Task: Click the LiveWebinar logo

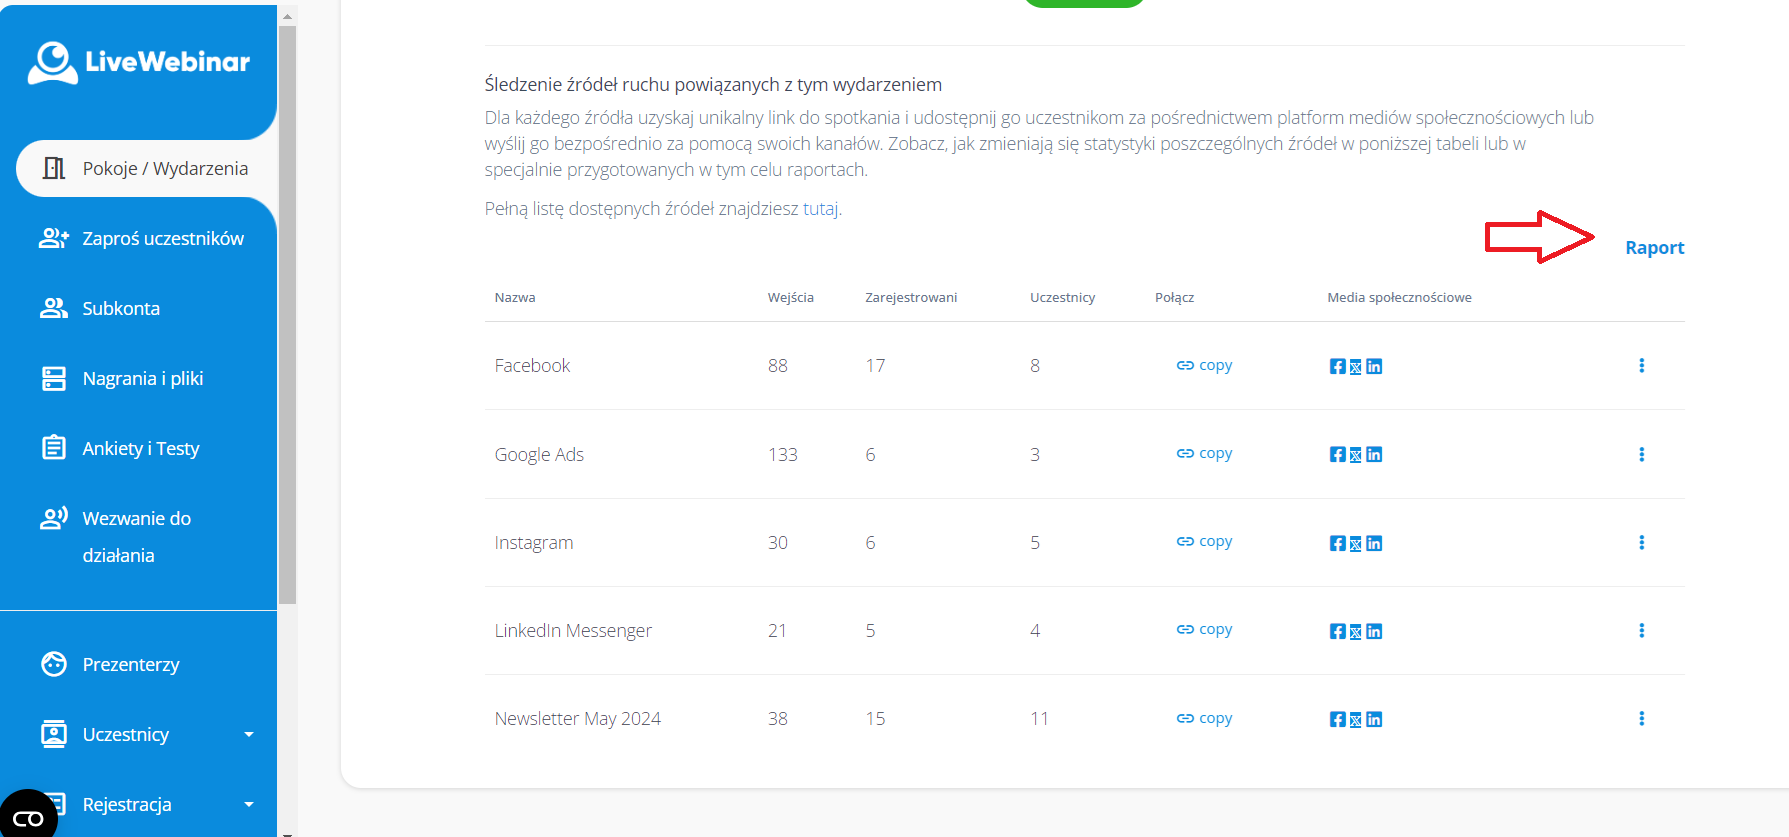Action: coord(139,62)
